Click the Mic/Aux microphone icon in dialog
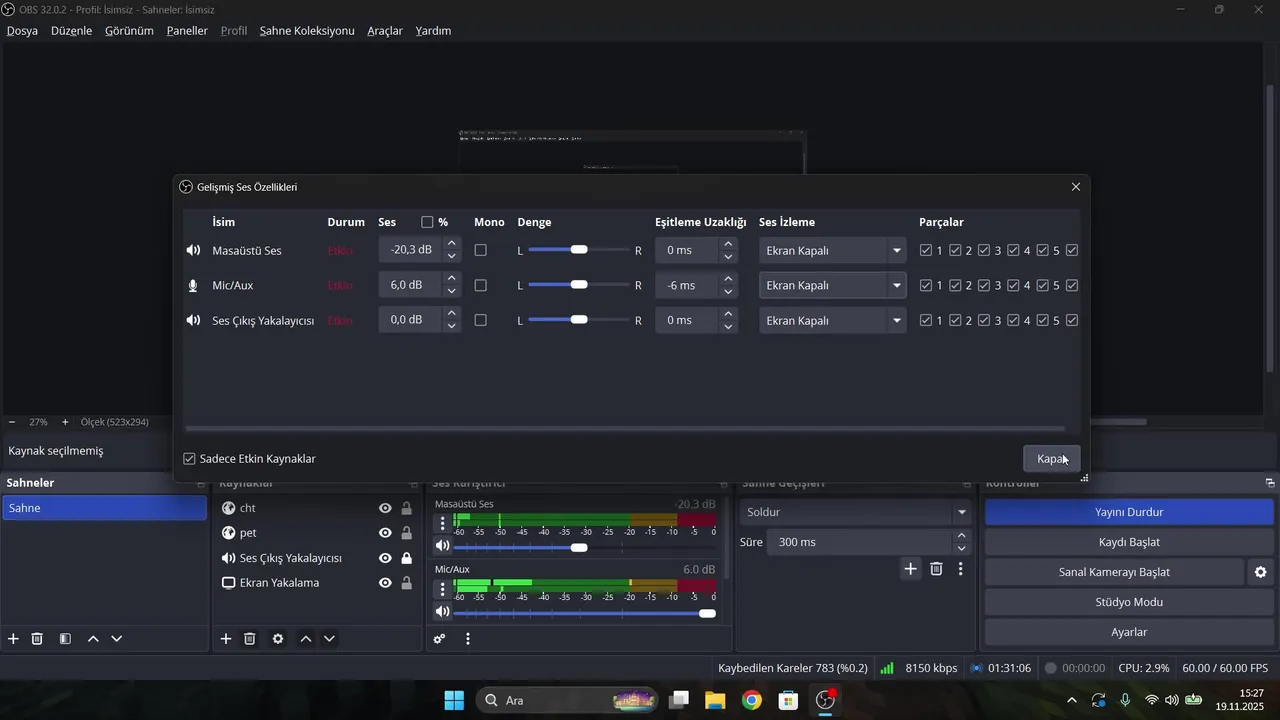This screenshot has height=720, width=1280. pos(193,285)
